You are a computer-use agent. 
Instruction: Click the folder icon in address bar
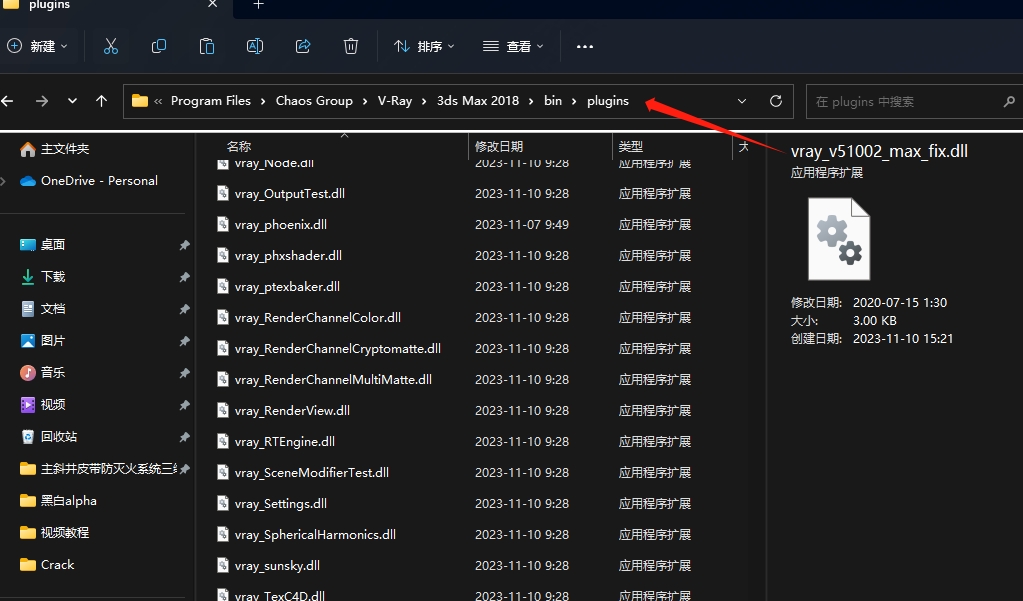(140, 100)
